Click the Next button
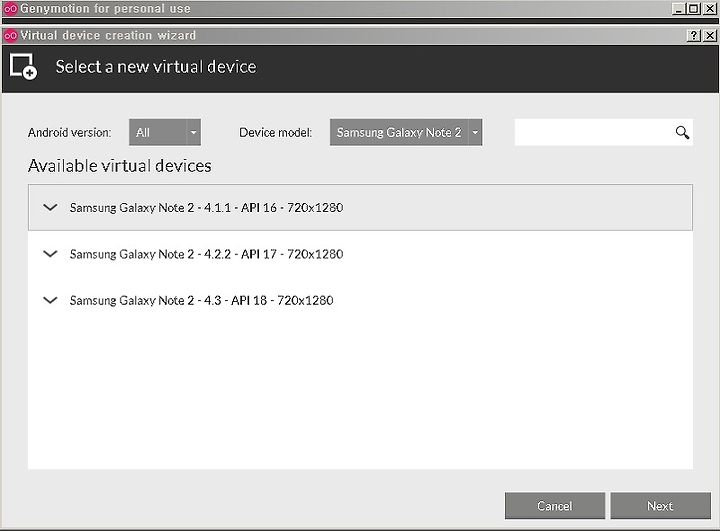720x531 pixels. pyautogui.click(x=660, y=506)
